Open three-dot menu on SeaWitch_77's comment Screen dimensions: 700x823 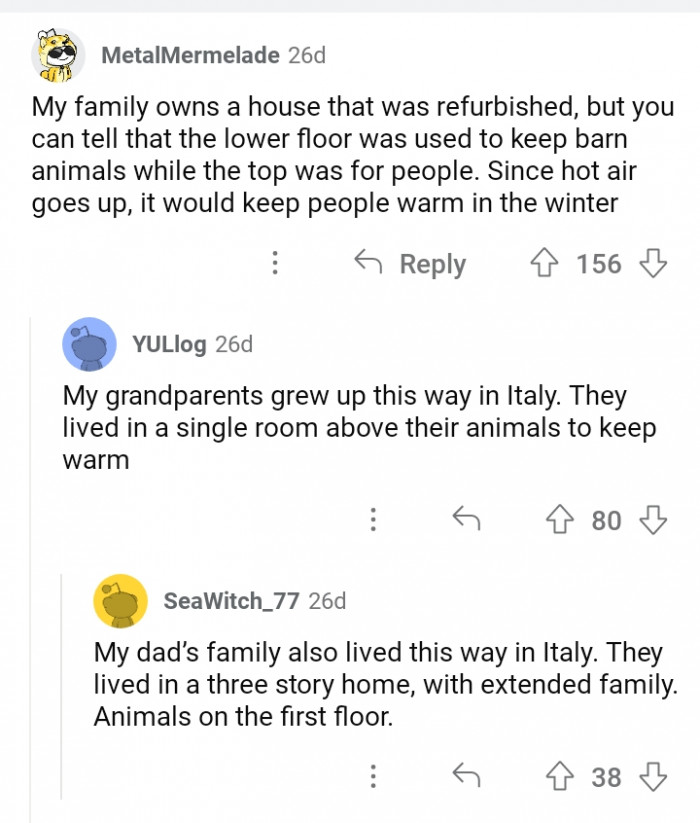click(x=373, y=777)
